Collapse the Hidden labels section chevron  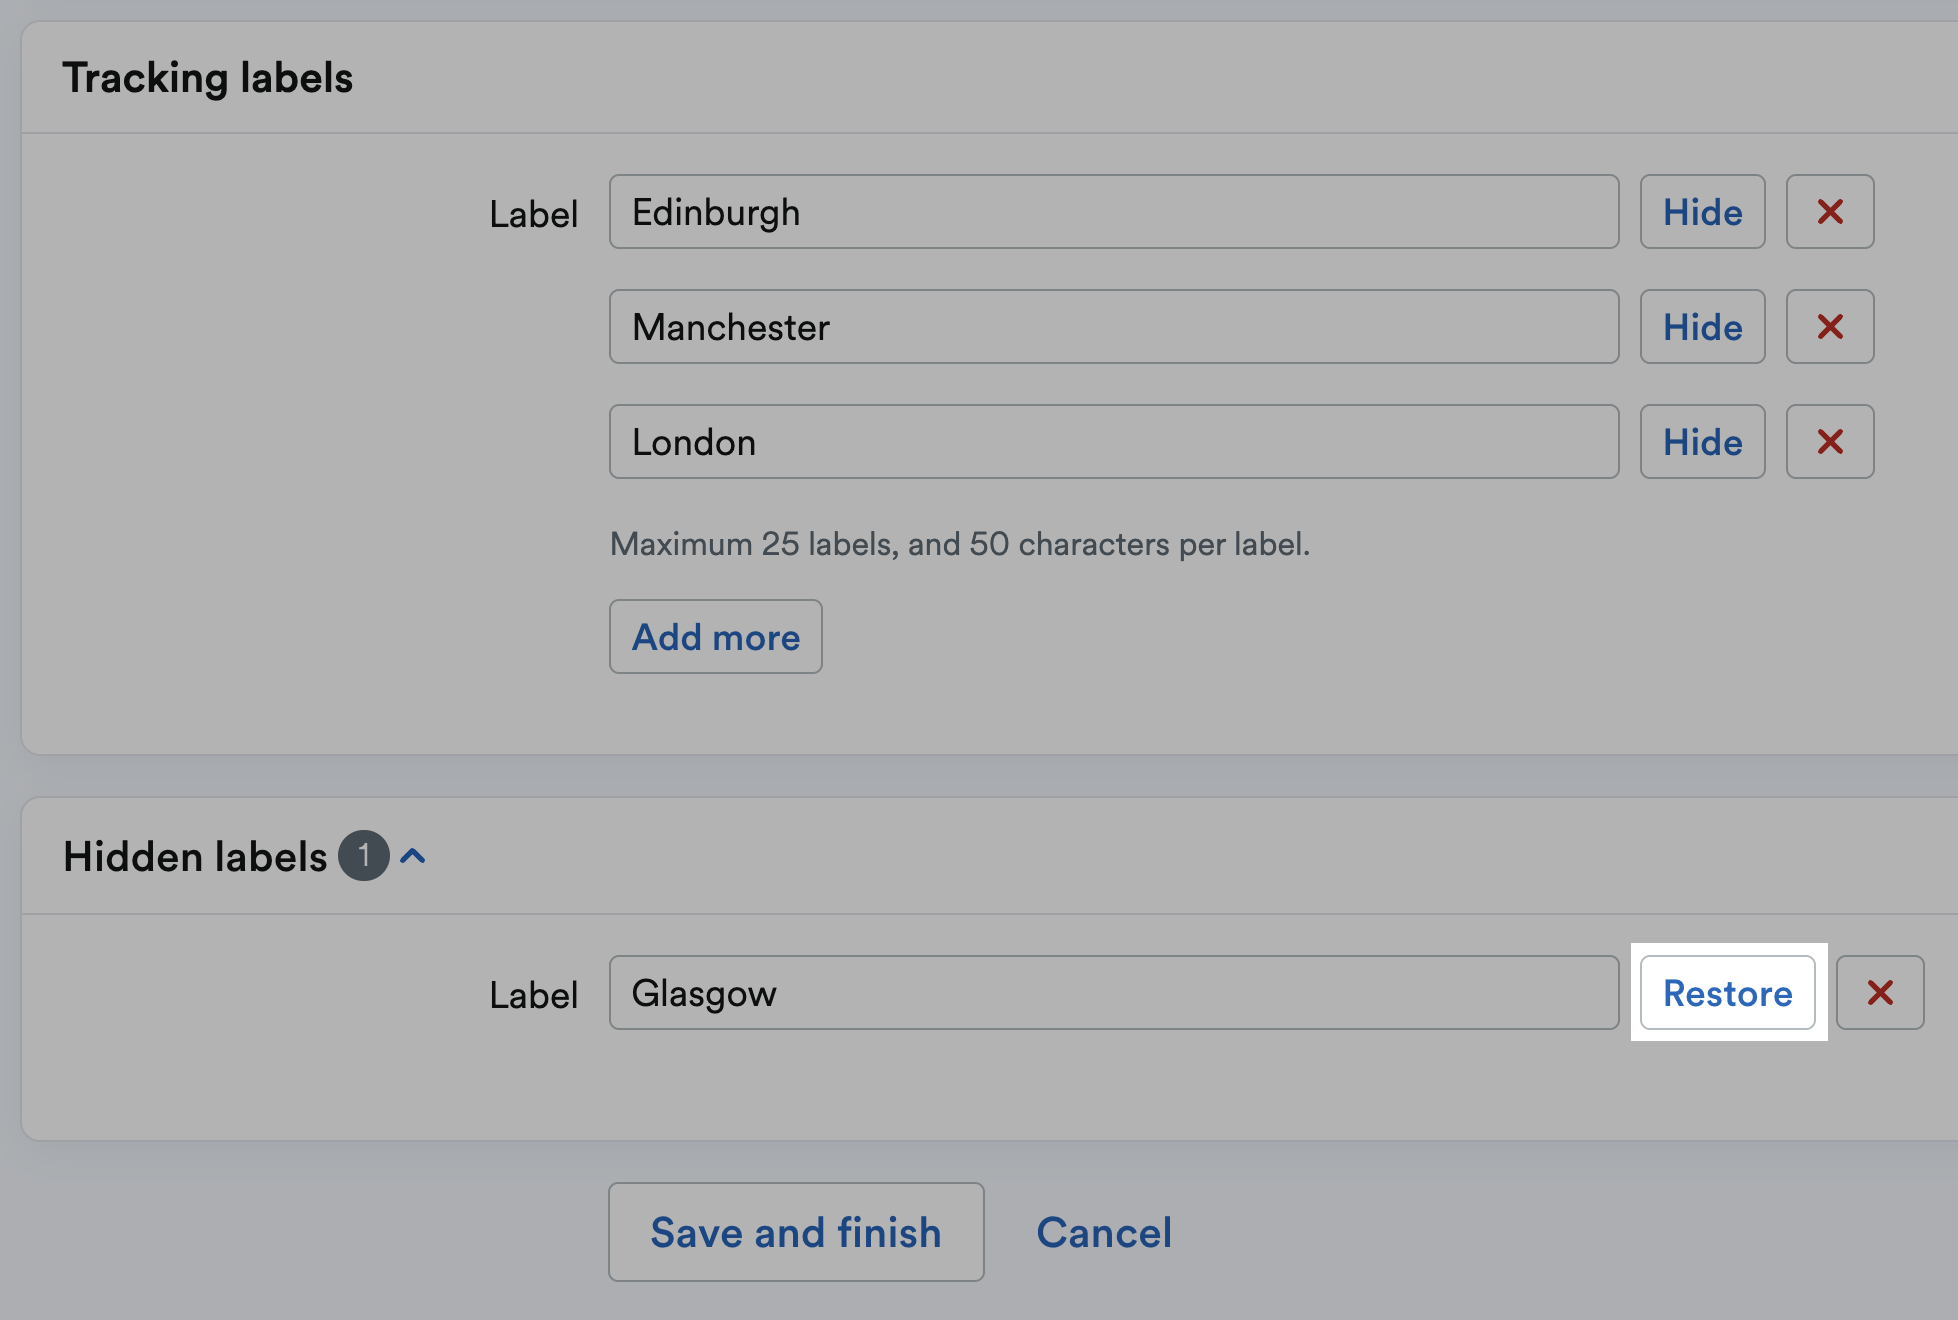(413, 856)
